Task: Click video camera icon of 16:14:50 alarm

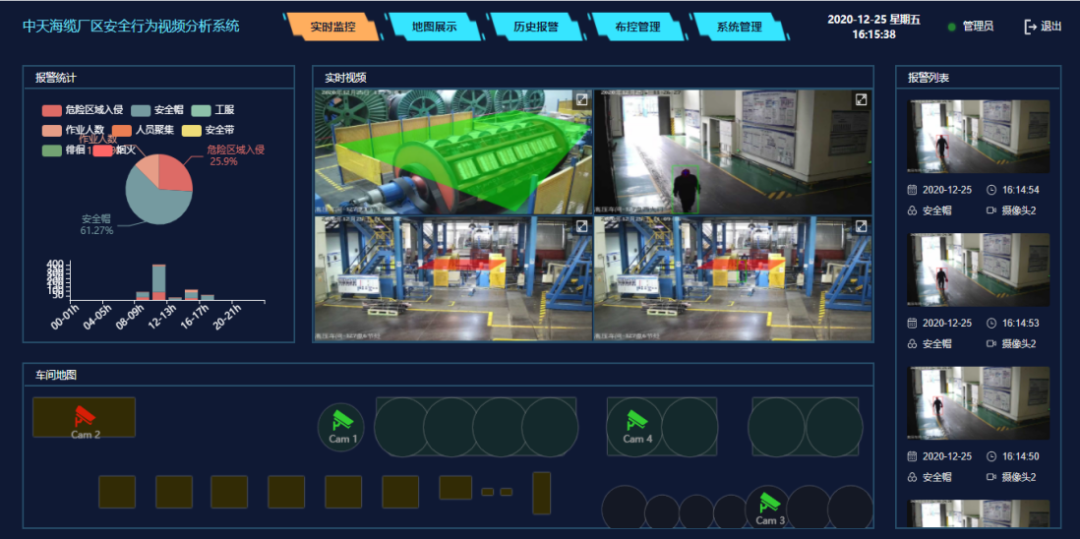Action: (x=992, y=476)
